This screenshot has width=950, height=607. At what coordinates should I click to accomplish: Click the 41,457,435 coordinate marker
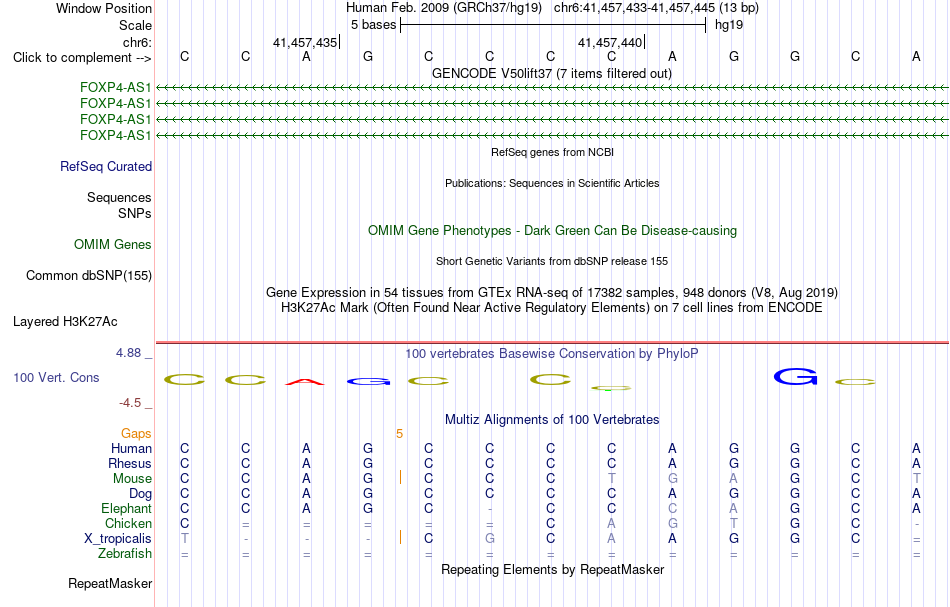305,42
